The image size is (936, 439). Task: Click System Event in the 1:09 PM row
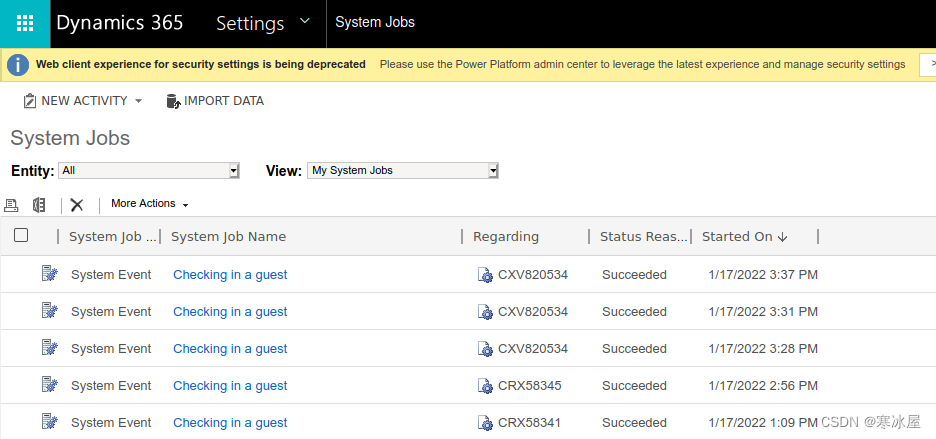(111, 423)
